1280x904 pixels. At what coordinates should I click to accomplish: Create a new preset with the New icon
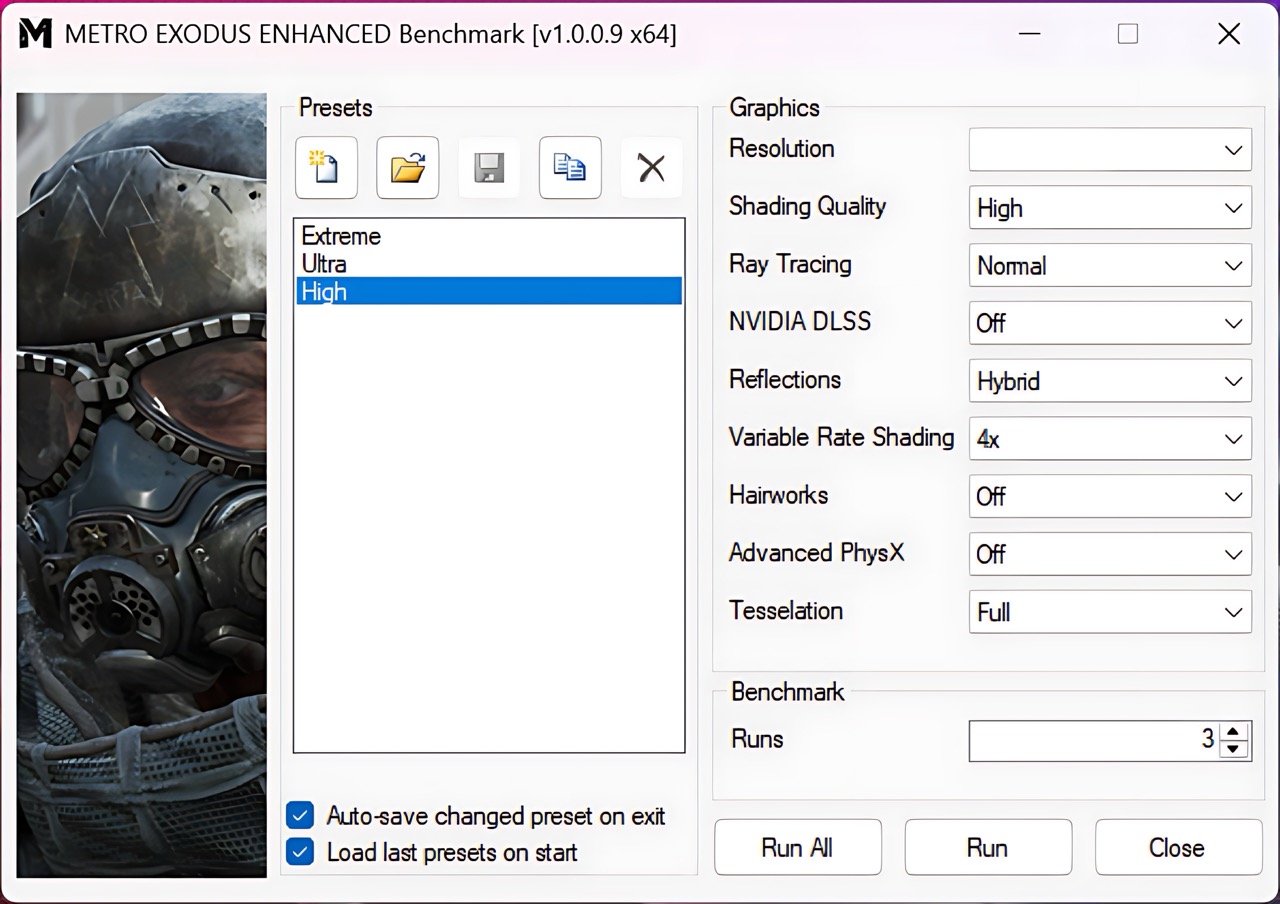point(326,167)
